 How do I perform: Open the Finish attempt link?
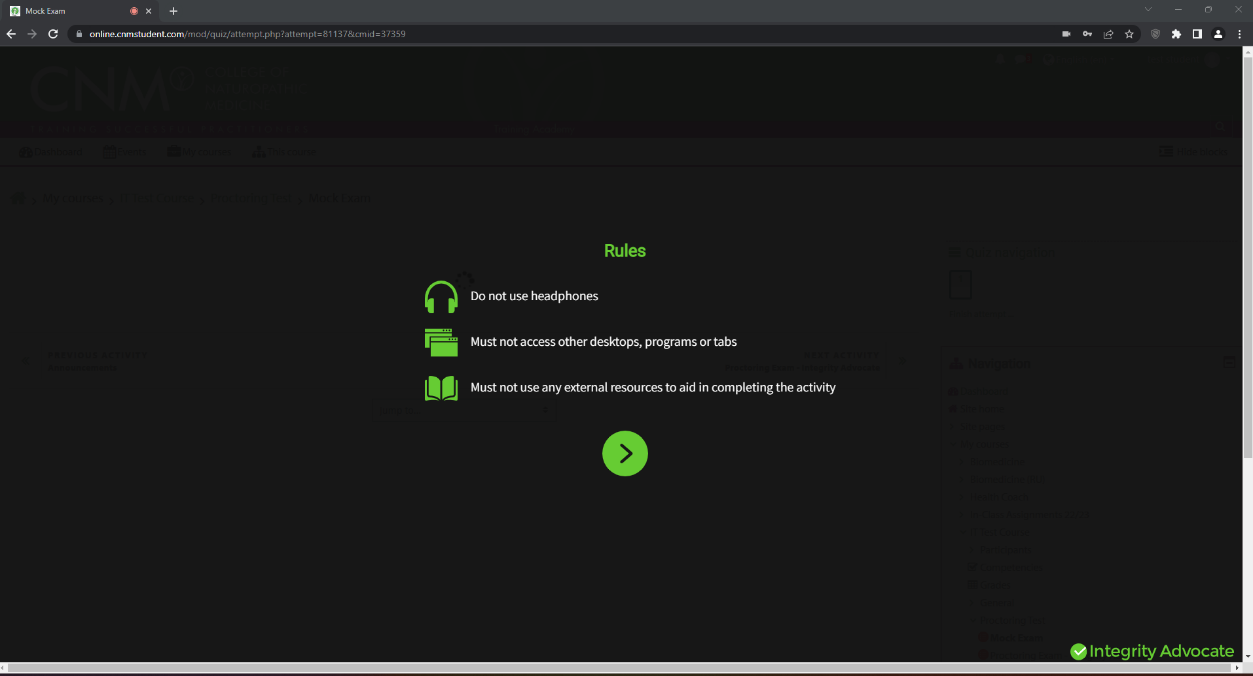[x=980, y=313]
